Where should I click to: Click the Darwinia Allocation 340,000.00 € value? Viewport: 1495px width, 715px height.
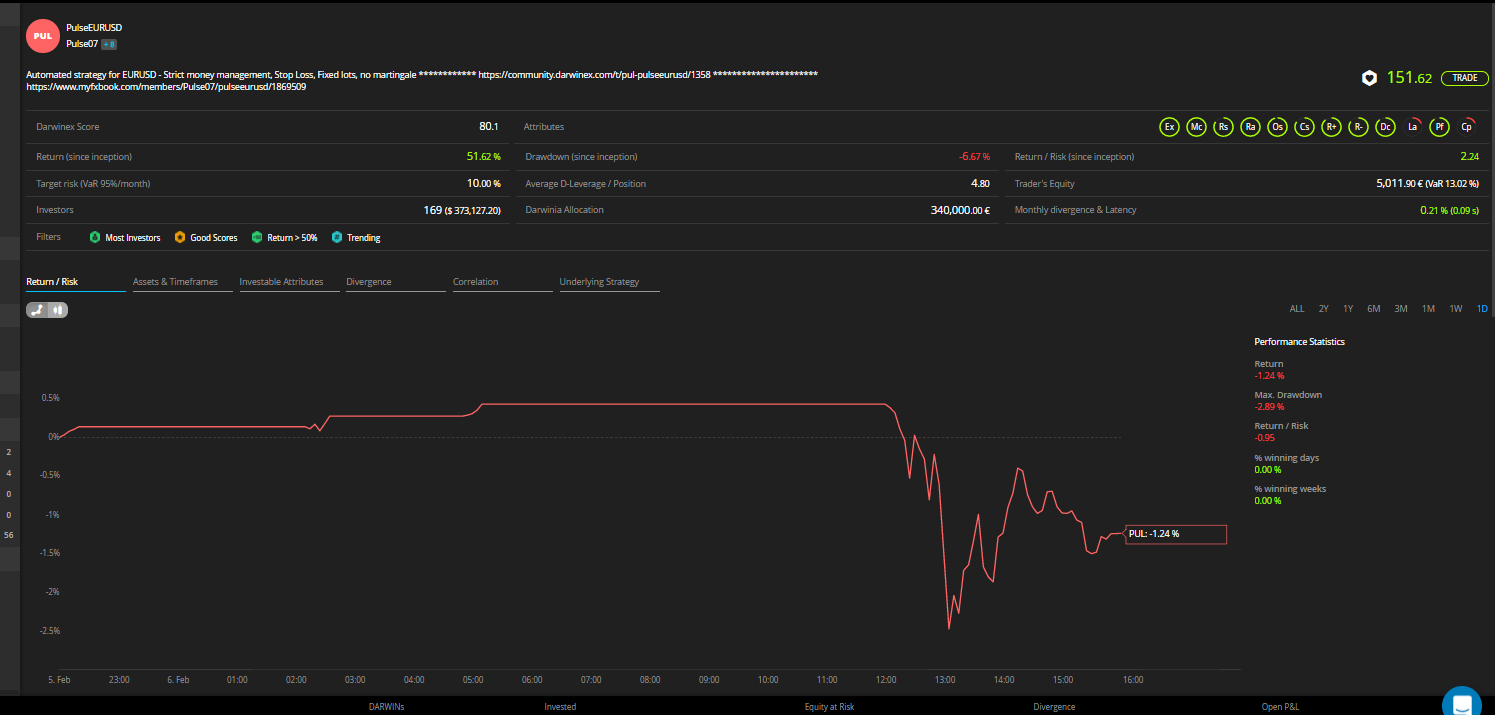pos(960,210)
